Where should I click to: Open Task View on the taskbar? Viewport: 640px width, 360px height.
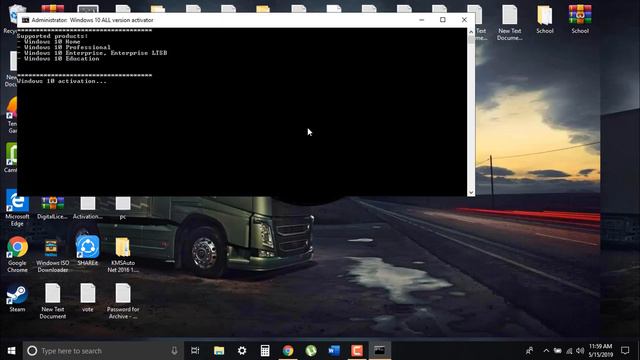click(195, 350)
